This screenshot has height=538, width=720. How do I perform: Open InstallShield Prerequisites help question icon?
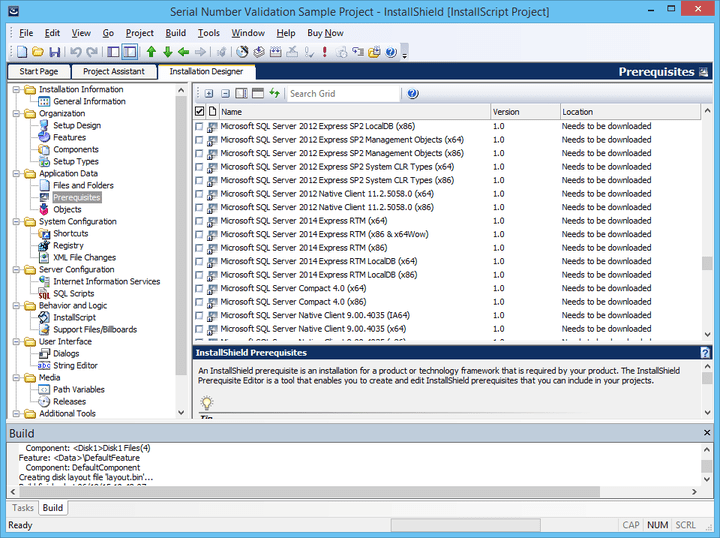click(705, 353)
